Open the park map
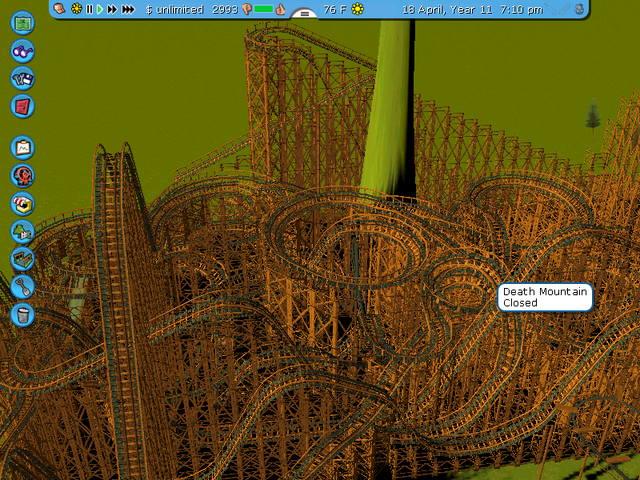The image size is (640, 480). [x=22, y=23]
